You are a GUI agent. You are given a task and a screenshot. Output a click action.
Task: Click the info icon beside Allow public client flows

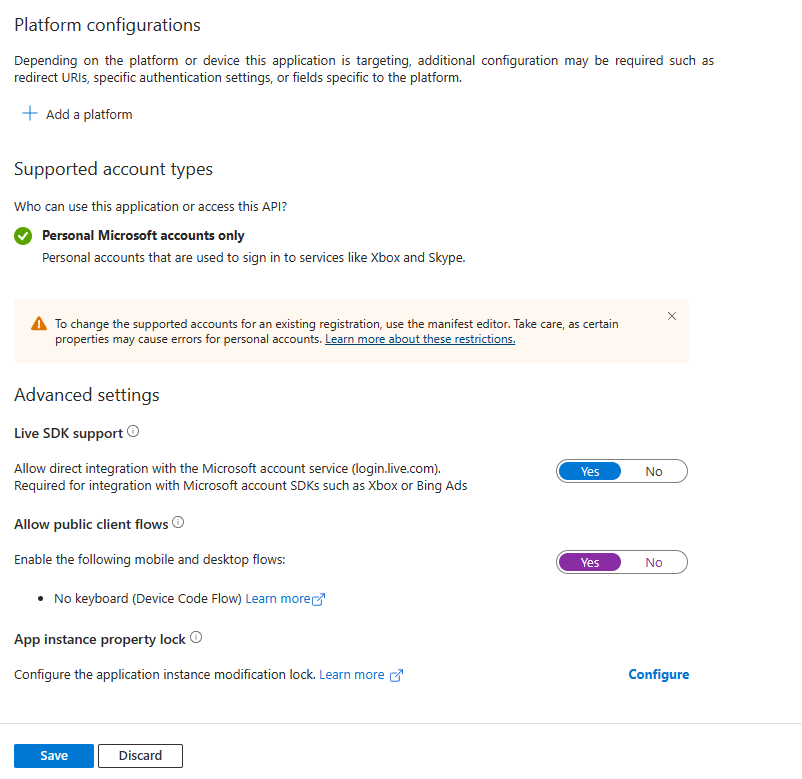pyautogui.click(x=178, y=522)
